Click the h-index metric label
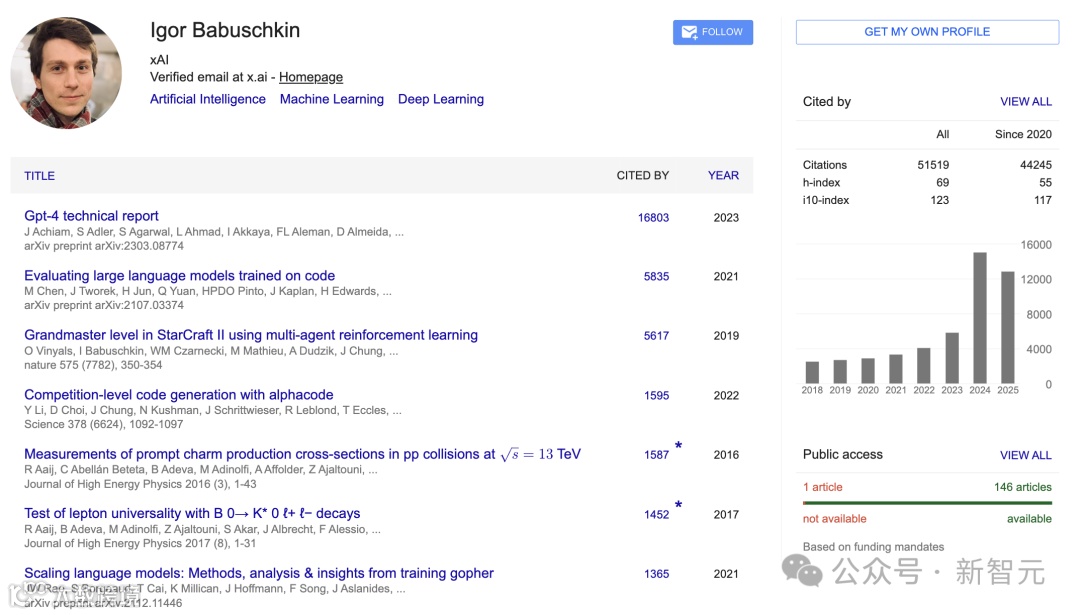The height and width of the screenshot is (615, 1080). click(821, 183)
